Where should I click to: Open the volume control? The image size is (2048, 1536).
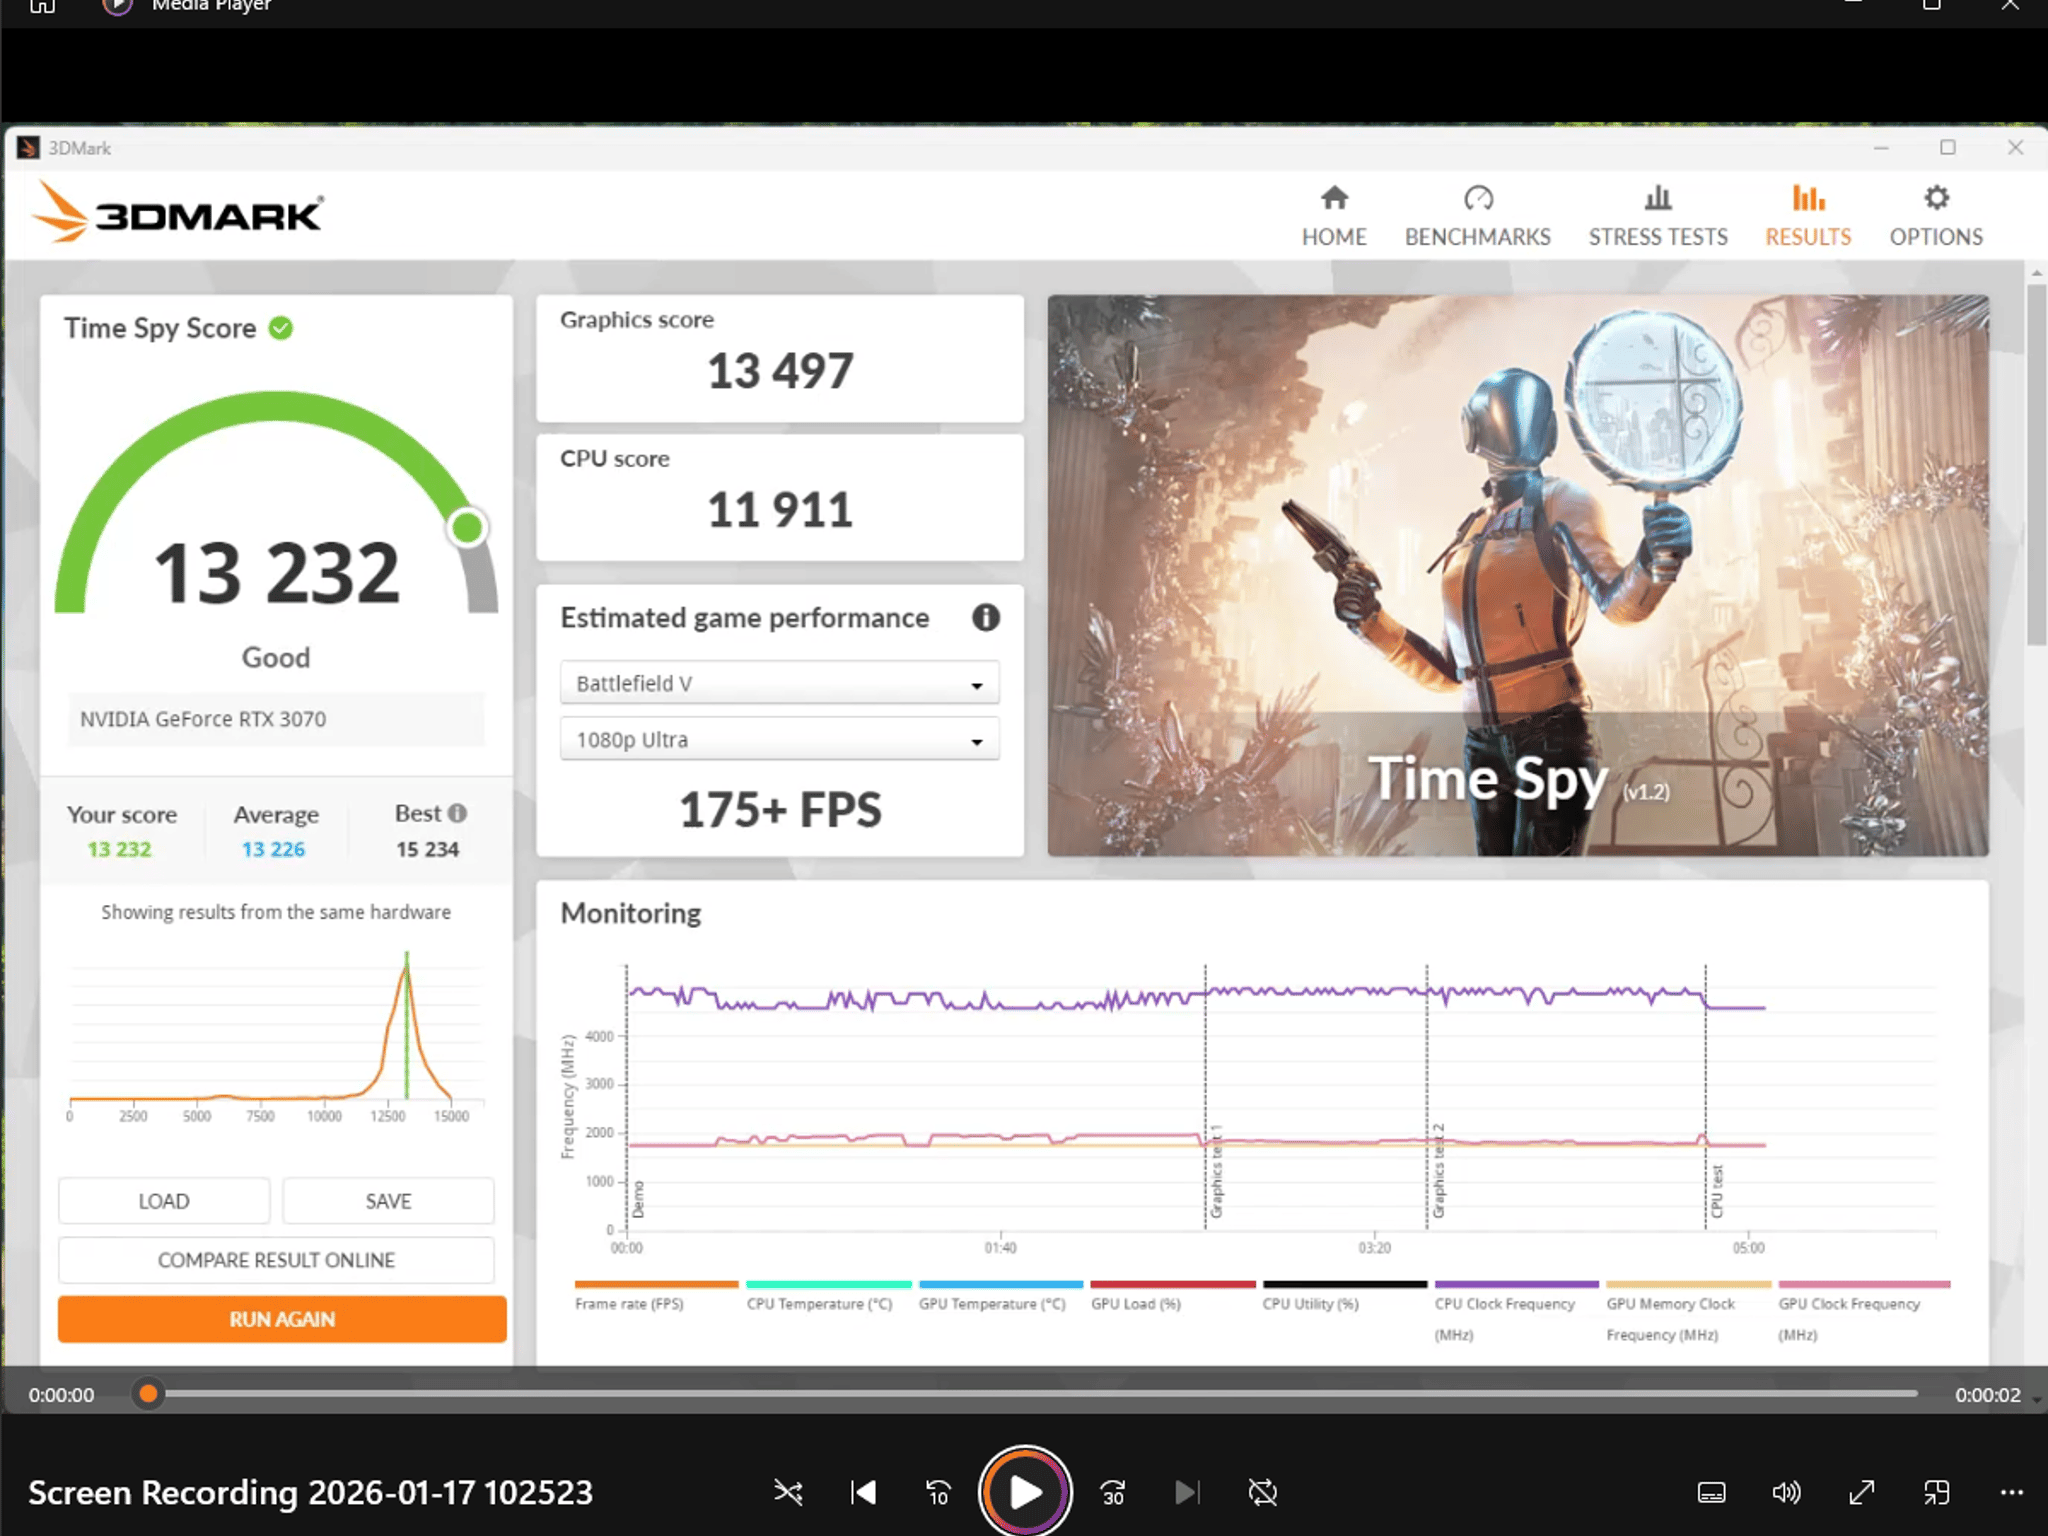pyautogui.click(x=1786, y=1493)
